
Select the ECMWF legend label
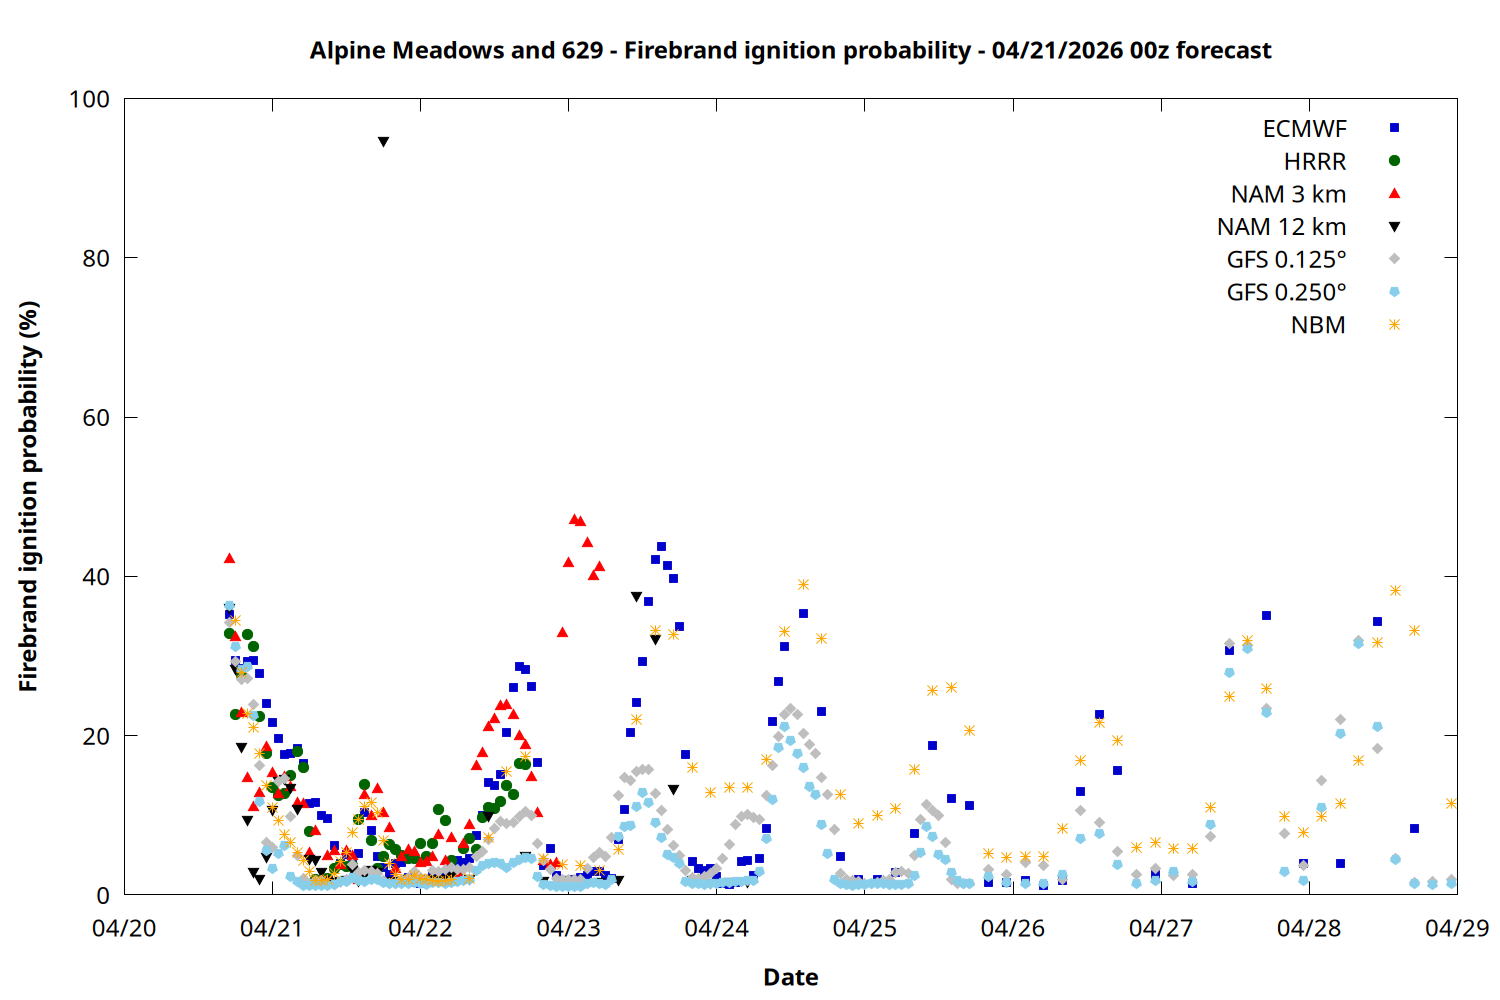point(1304,129)
